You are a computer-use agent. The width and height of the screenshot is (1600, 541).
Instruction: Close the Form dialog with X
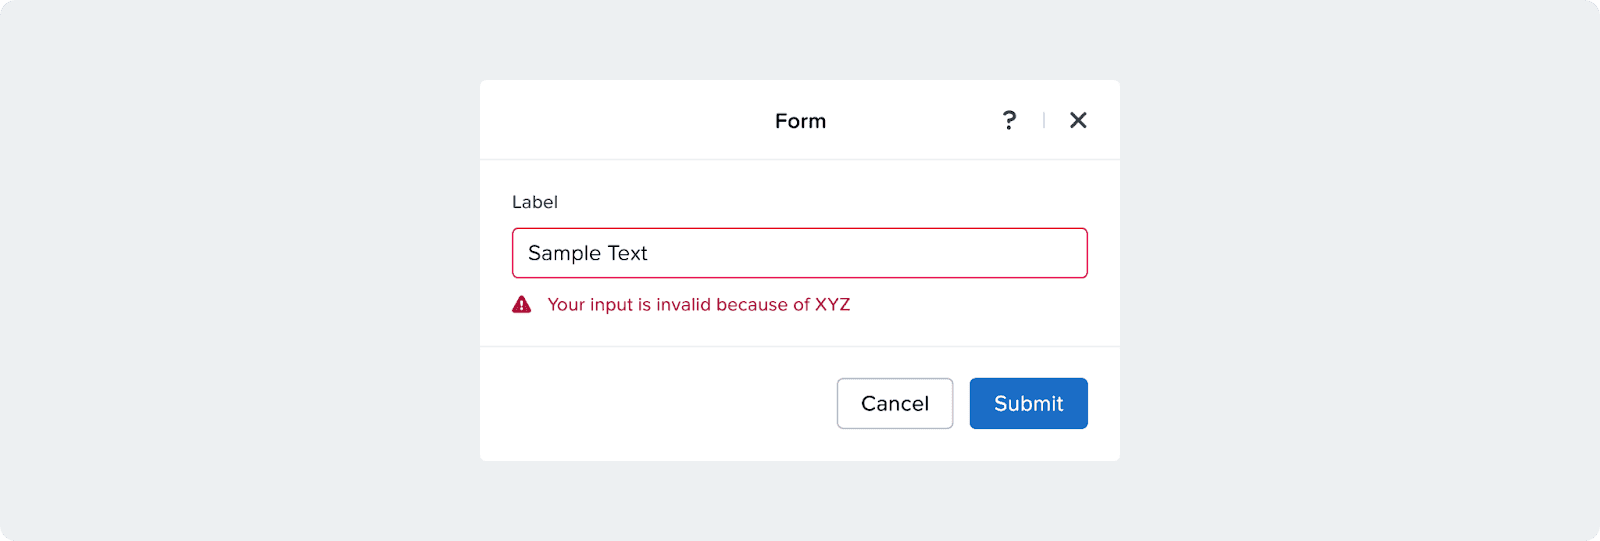coord(1078,121)
